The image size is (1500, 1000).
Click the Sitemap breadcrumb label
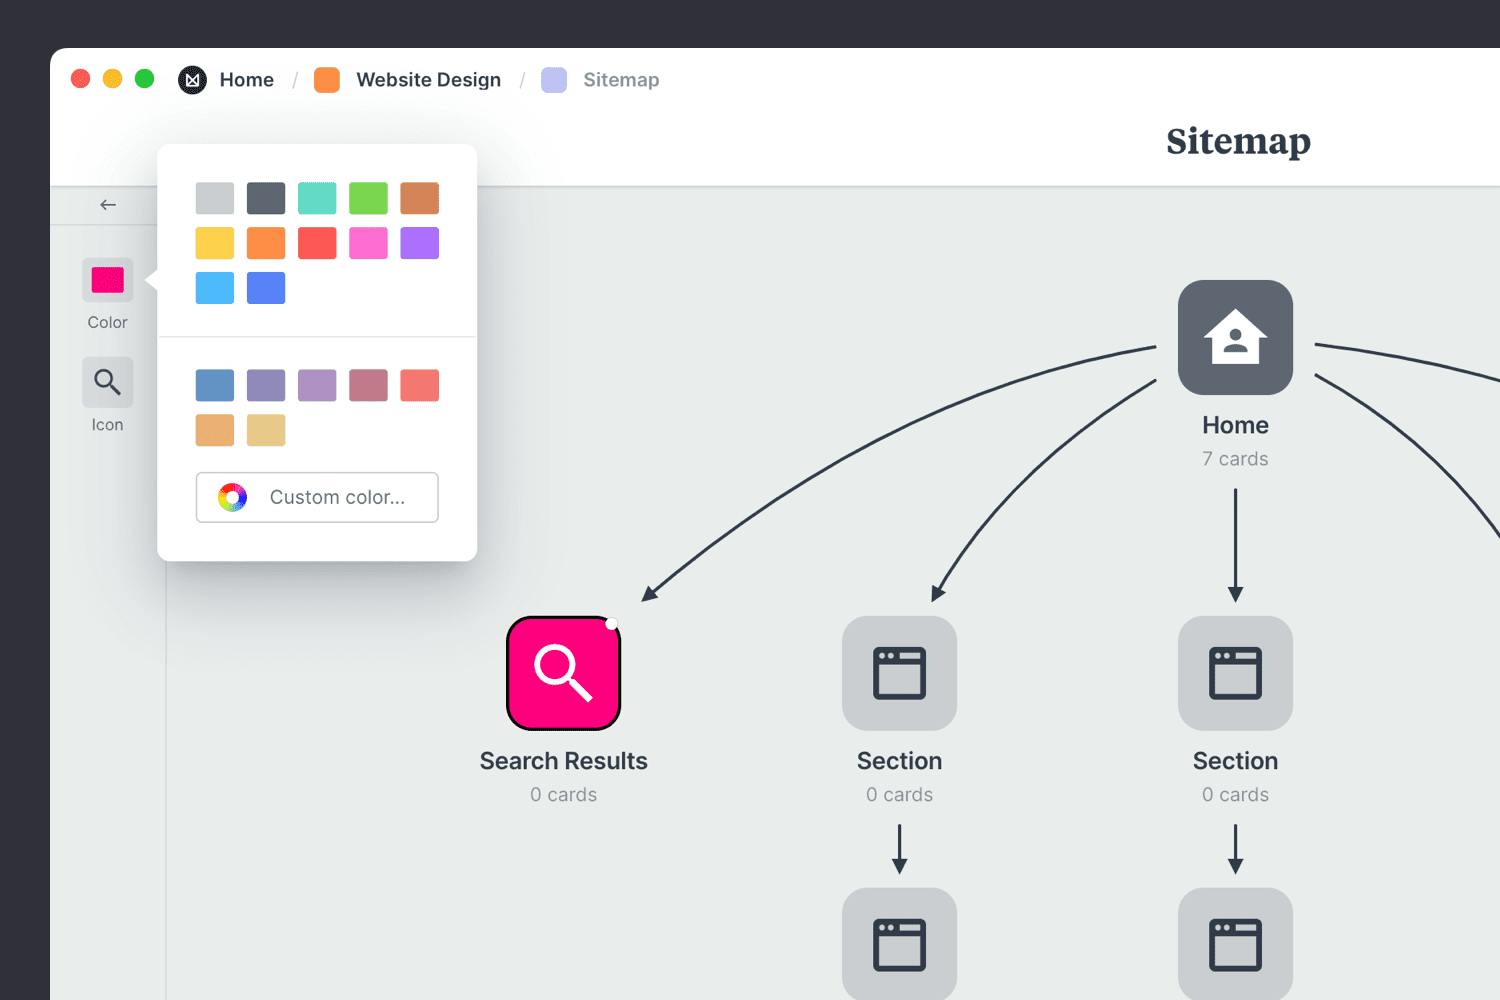[622, 79]
